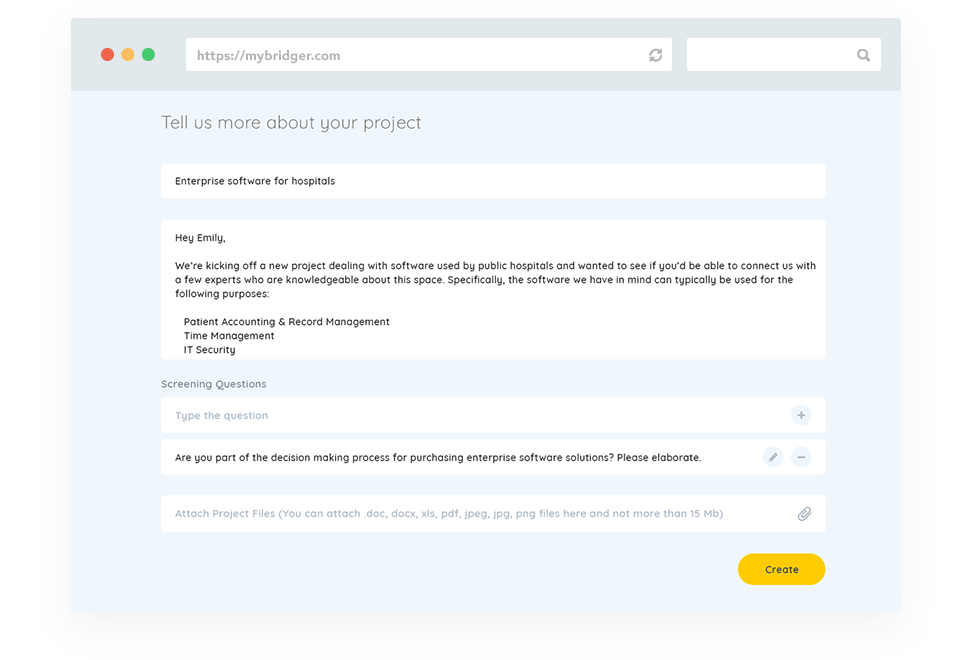Click the page heading text
The image size is (973, 660).
click(291, 122)
